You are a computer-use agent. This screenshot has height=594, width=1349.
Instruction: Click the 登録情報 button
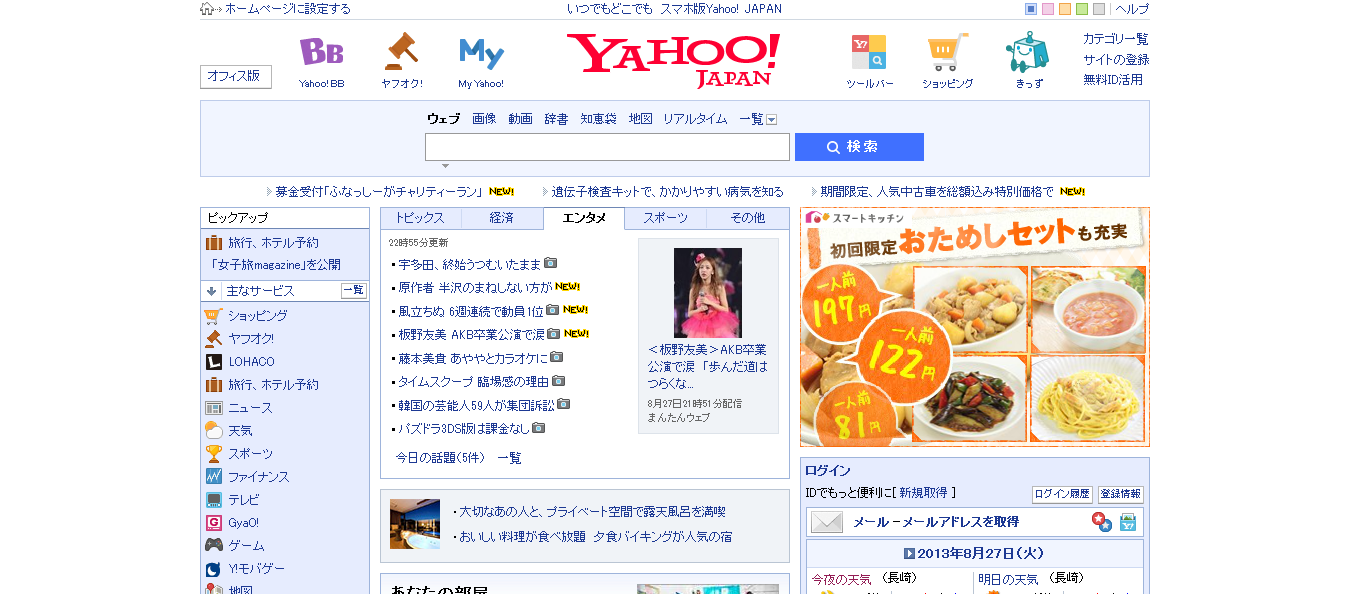click(x=1121, y=495)
